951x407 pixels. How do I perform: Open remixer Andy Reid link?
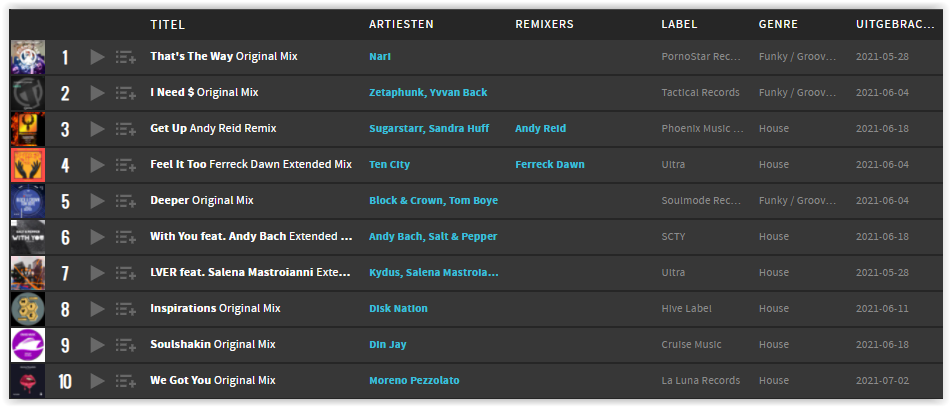click(540, 129)
